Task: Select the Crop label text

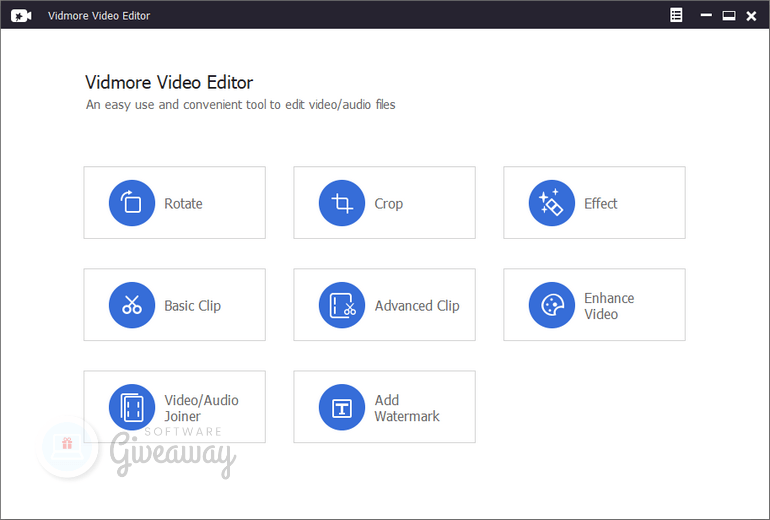Action: pos(388,204)
